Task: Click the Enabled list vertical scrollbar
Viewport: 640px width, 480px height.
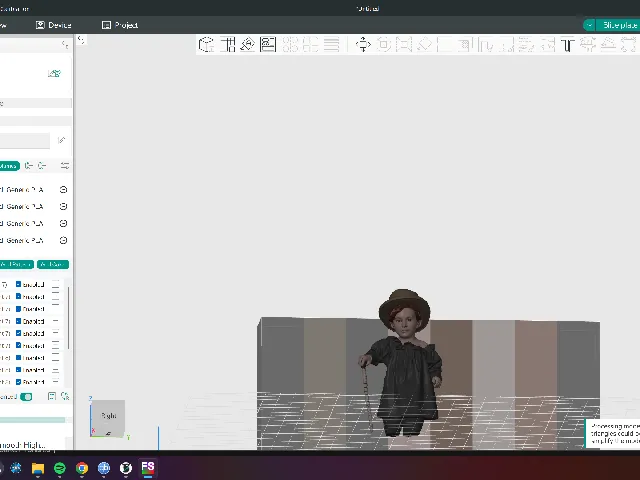Action: [68, 318]
